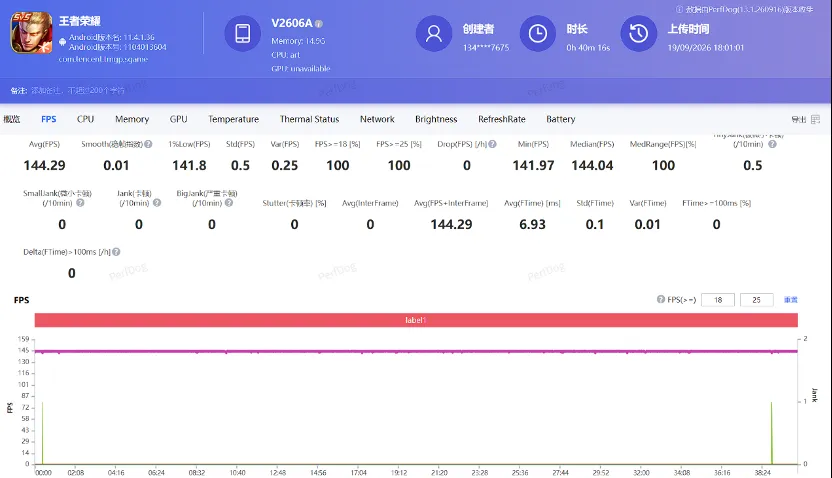Click the 重置 reset link
832x478 pixels.
pyautogui.click(x=791, y=300)
